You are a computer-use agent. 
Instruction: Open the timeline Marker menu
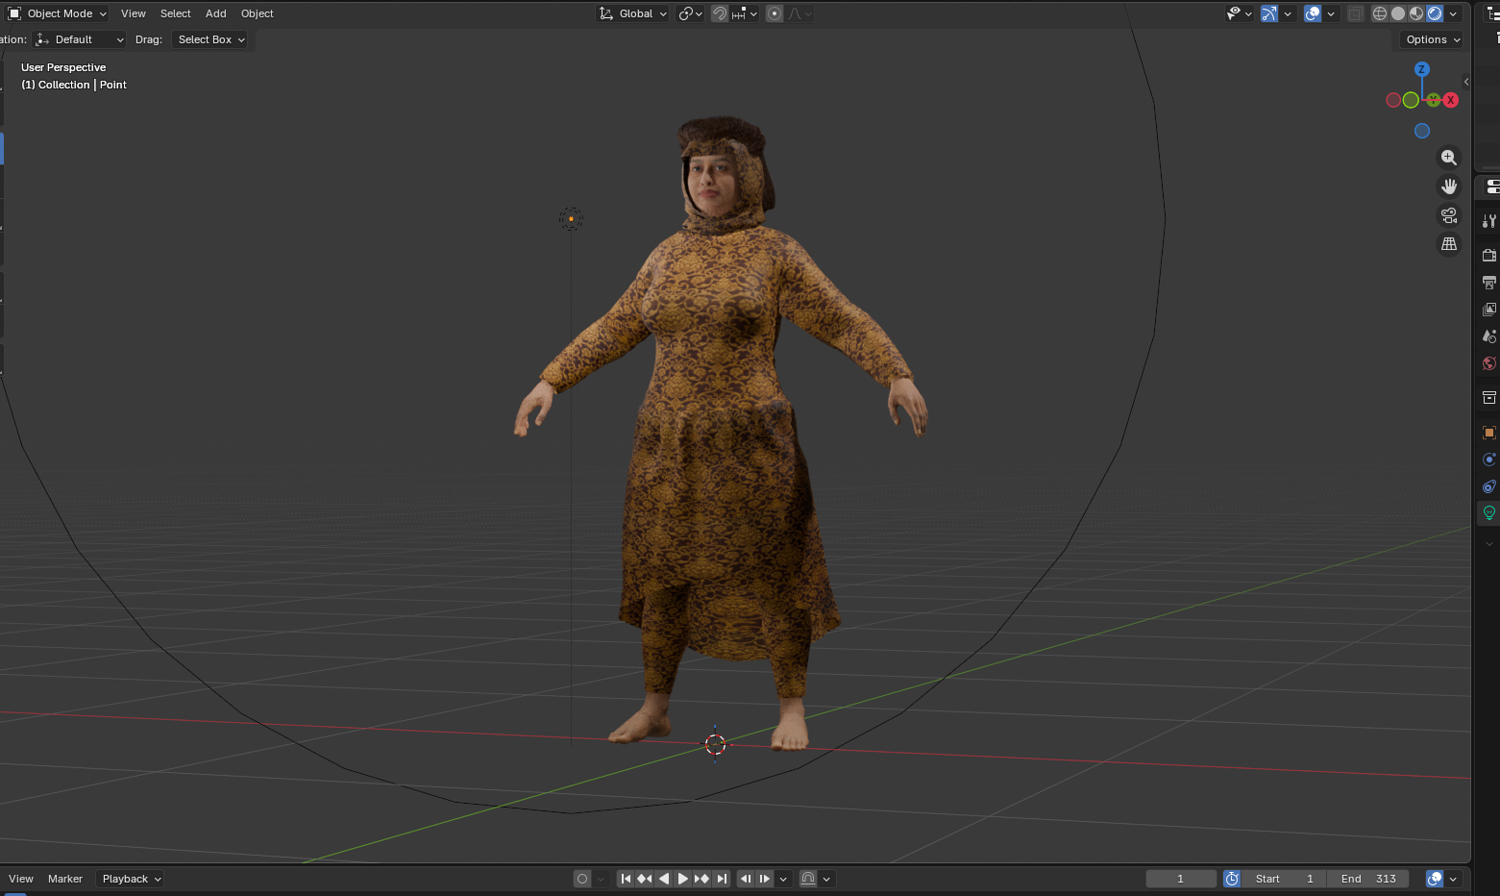click(65, 878)
